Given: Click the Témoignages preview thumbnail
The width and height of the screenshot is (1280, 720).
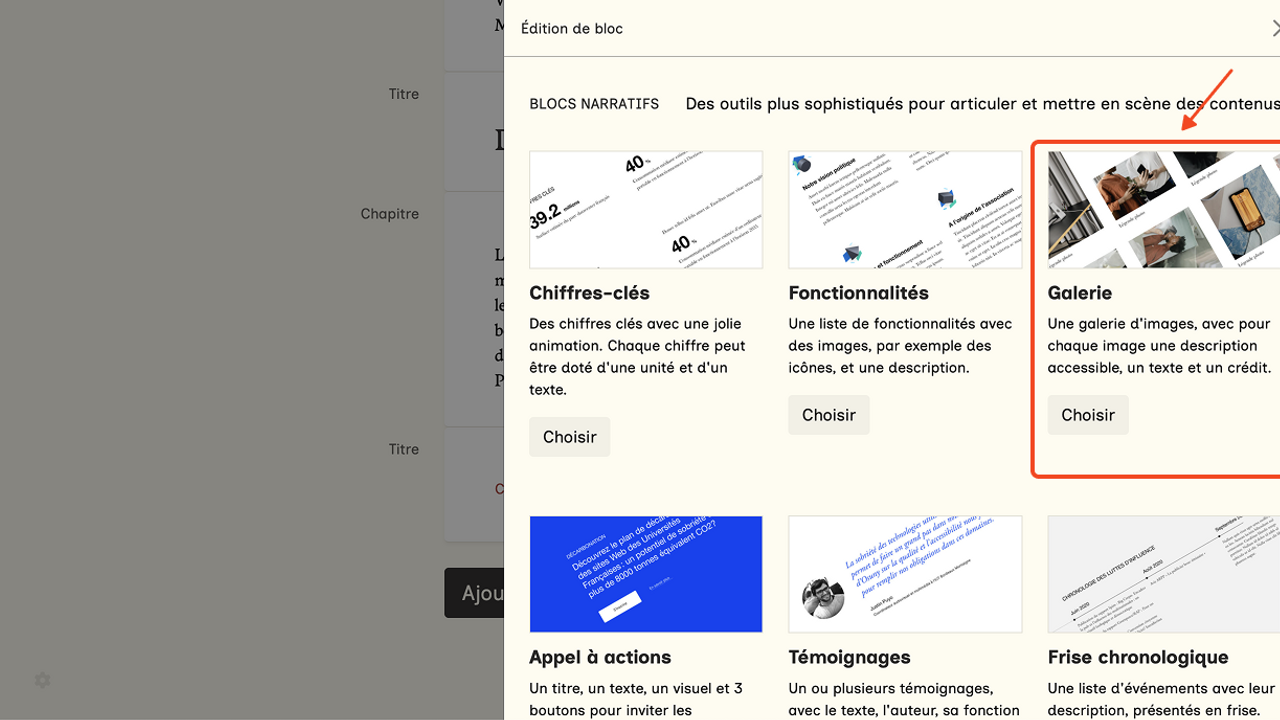Looking at the screenshot, I should (905, 574).
